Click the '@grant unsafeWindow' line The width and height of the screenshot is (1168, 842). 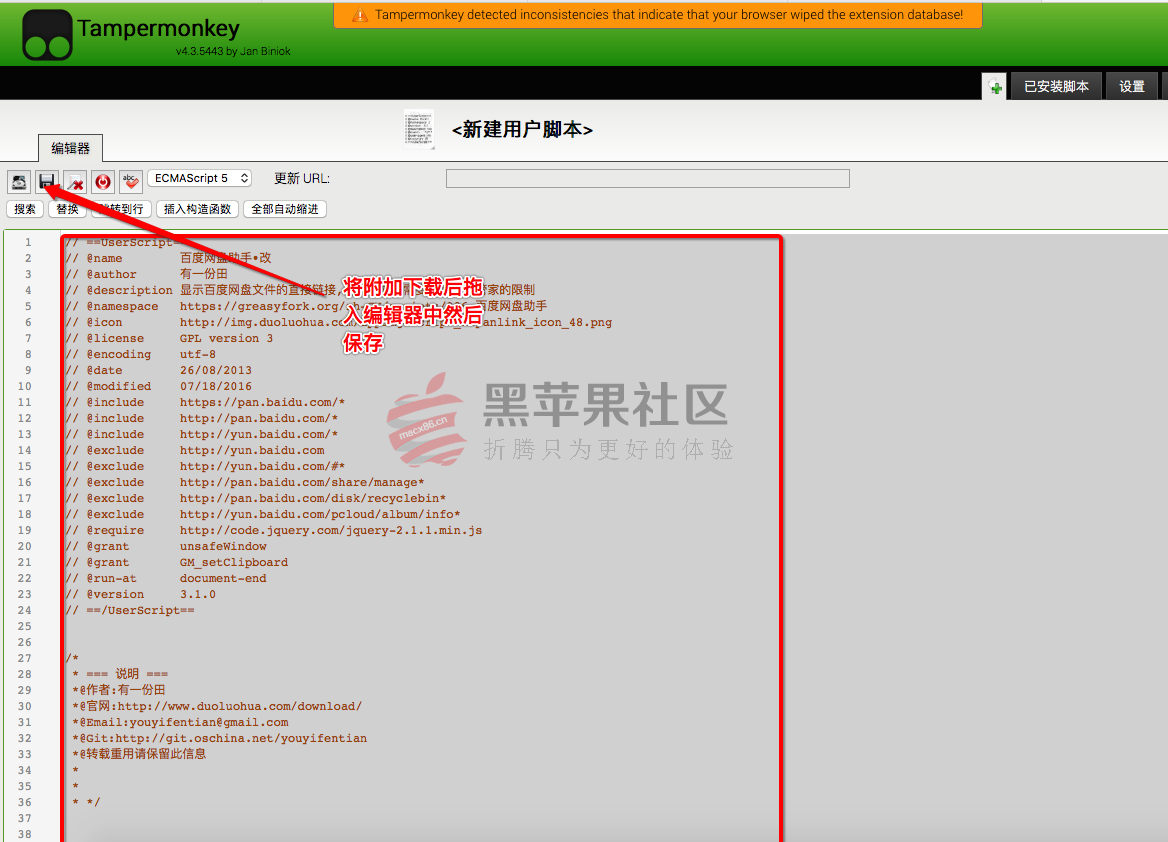[165, 547]
